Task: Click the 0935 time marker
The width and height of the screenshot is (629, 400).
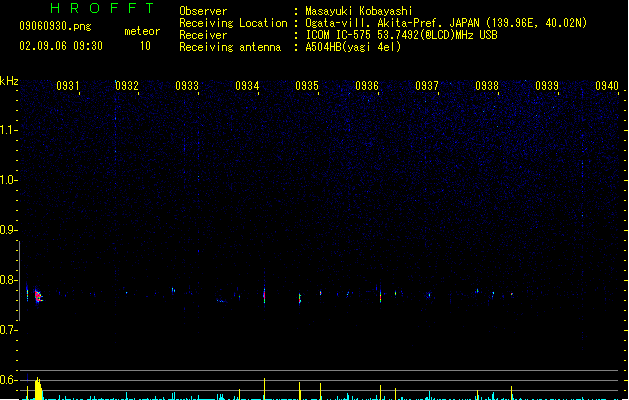Action: 307,86
